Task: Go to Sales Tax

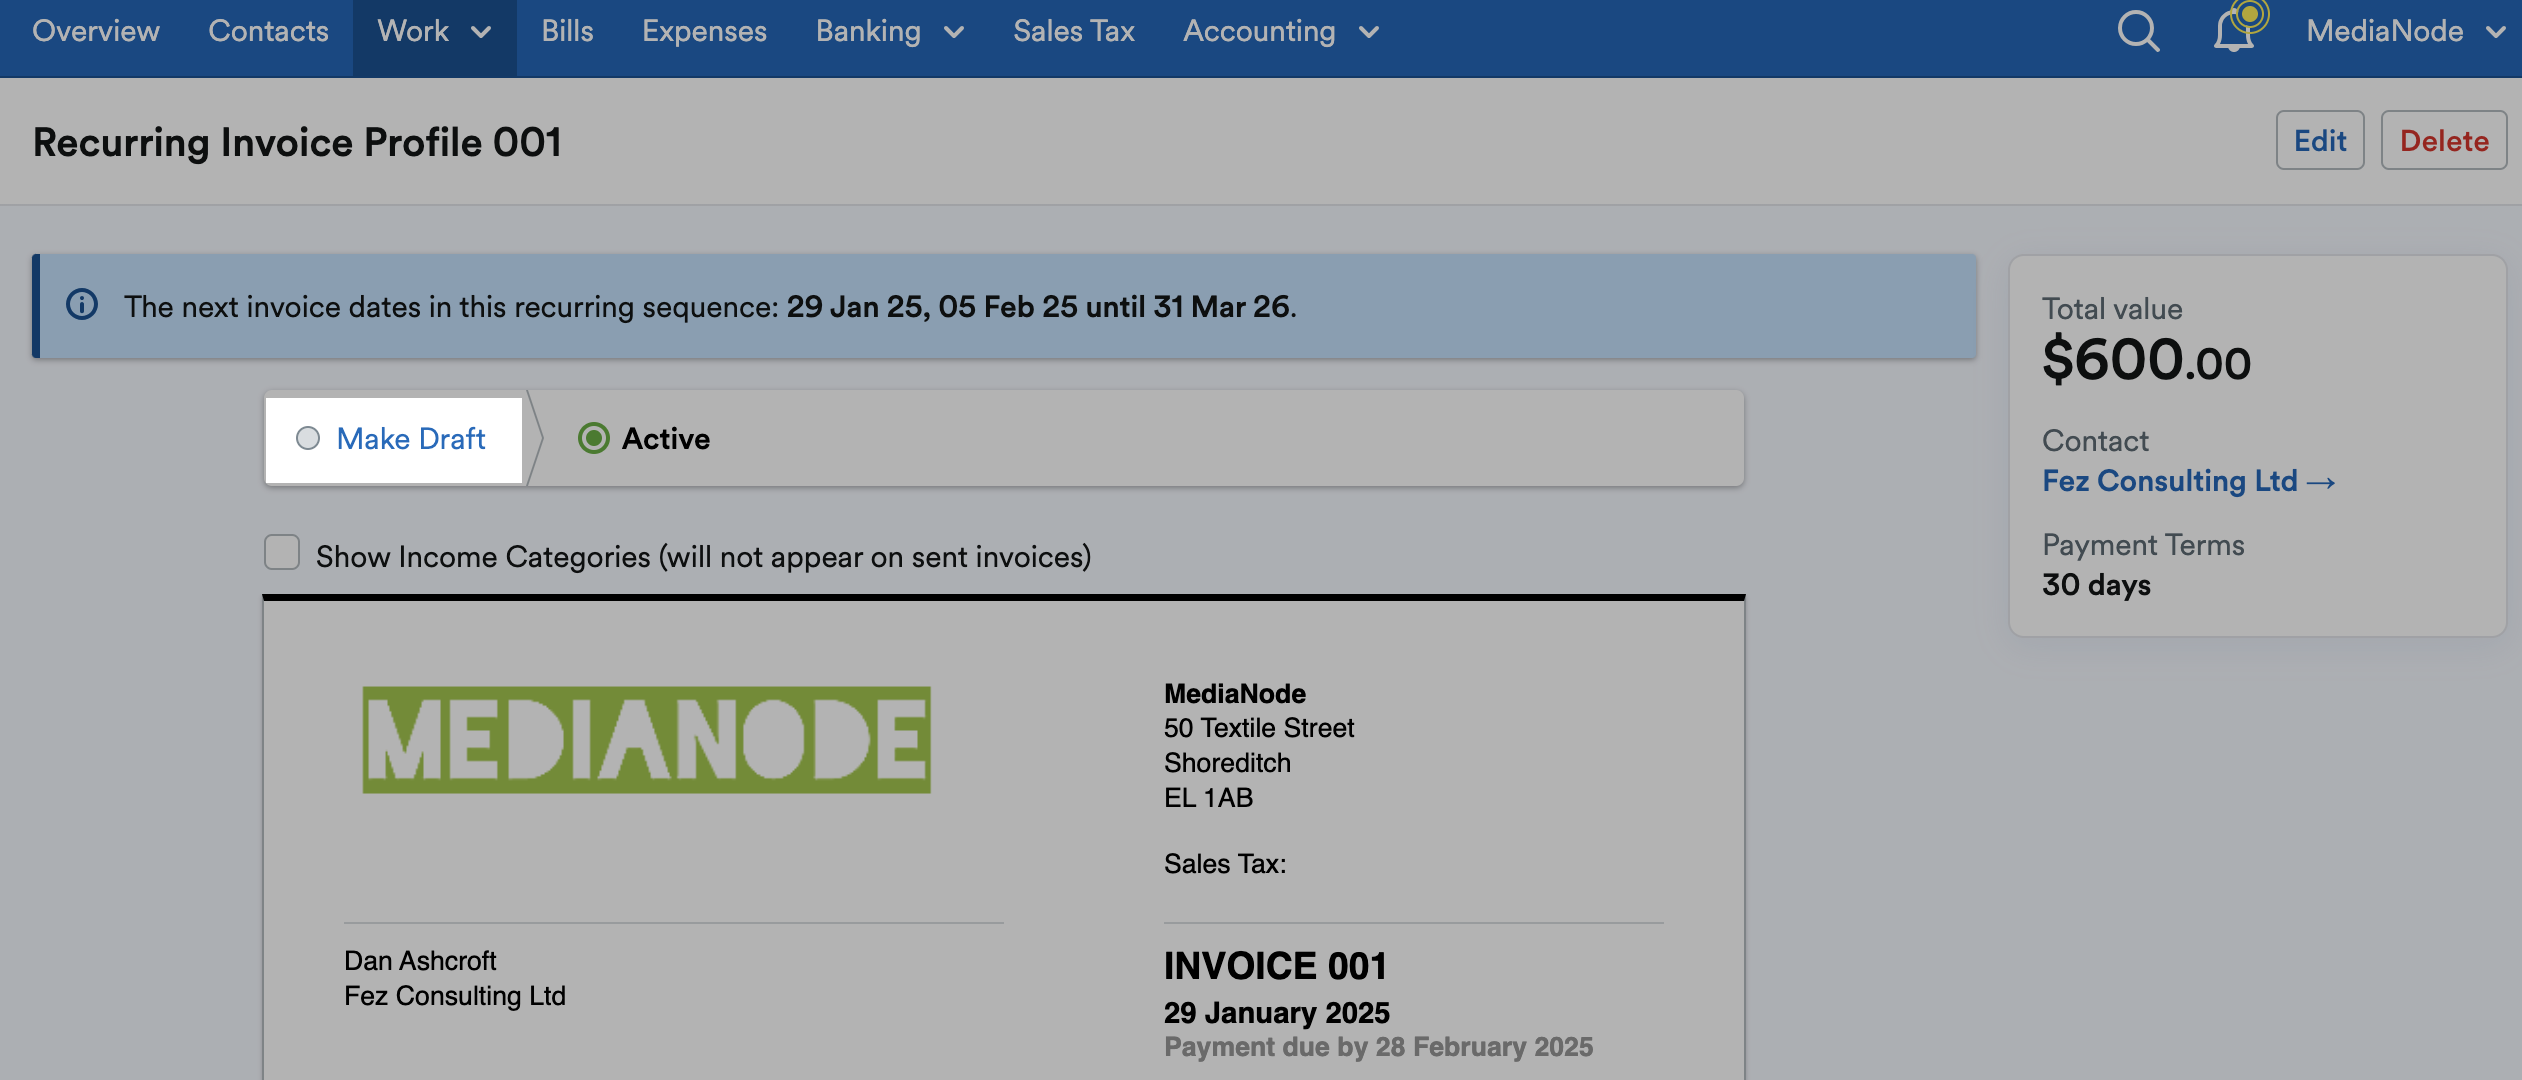Action: pos(1074,31)
